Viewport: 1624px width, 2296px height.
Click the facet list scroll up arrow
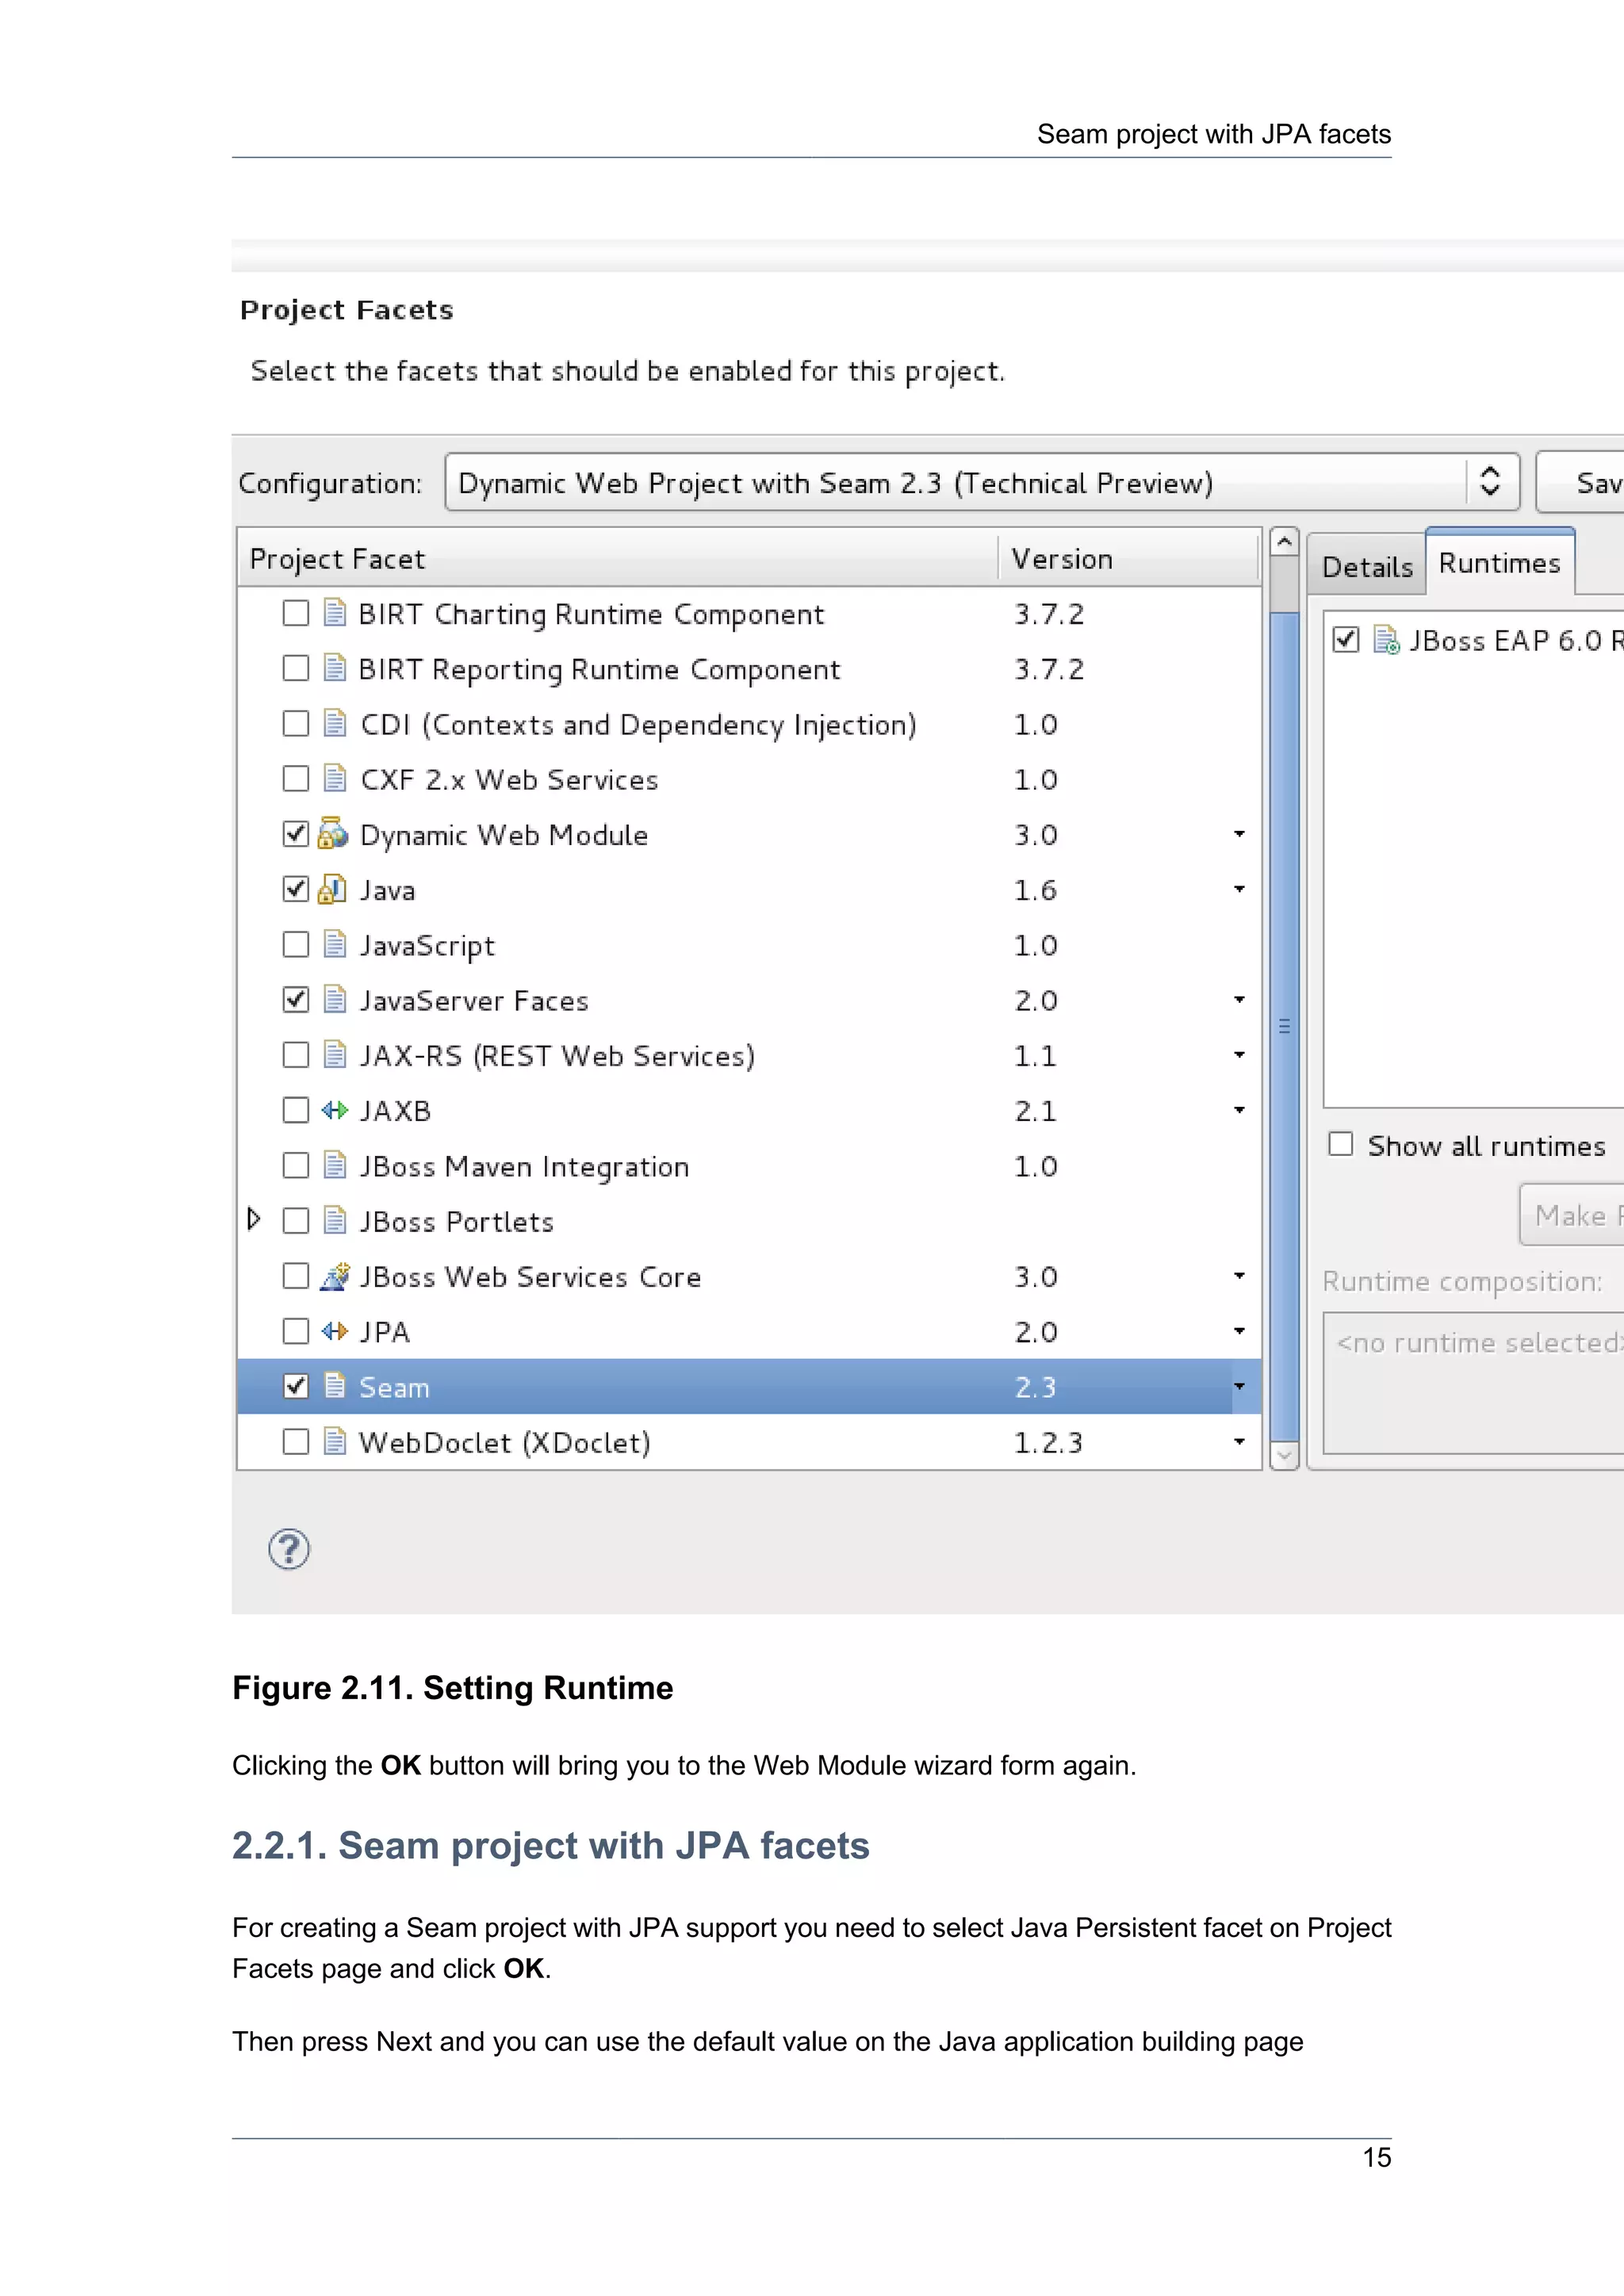(x=1284, y=542)
